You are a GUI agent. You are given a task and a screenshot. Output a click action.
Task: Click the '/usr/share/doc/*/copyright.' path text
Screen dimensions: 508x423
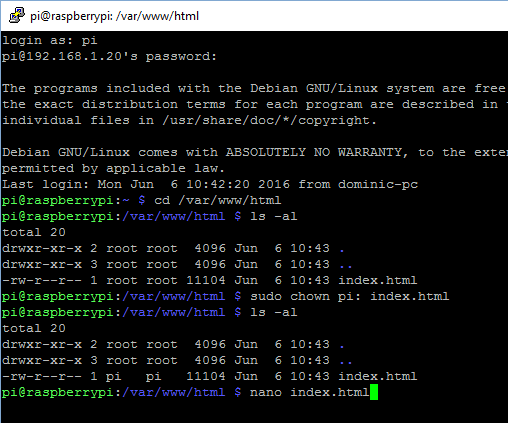(269, 120)
